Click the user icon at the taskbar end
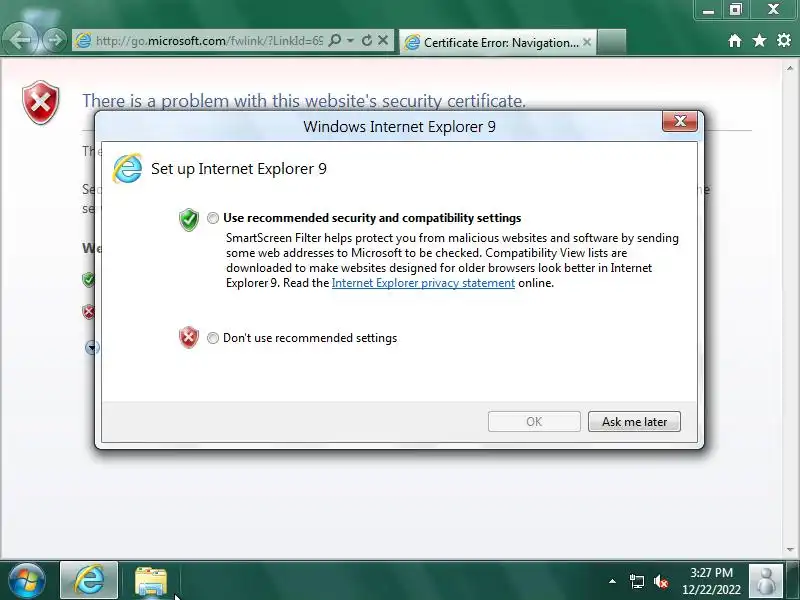This screenshot has width=800, height=600. tap(766, 581)
